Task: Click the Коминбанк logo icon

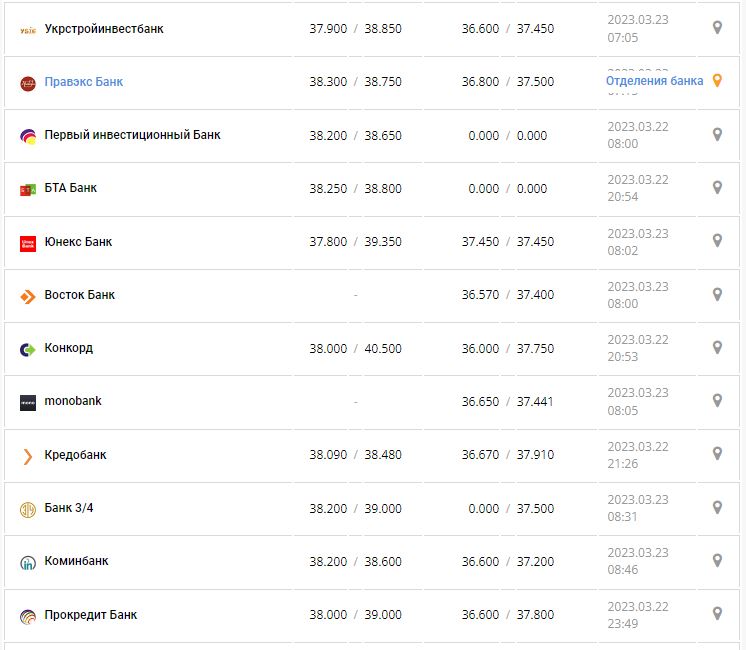Action: [x=28, y=562]
